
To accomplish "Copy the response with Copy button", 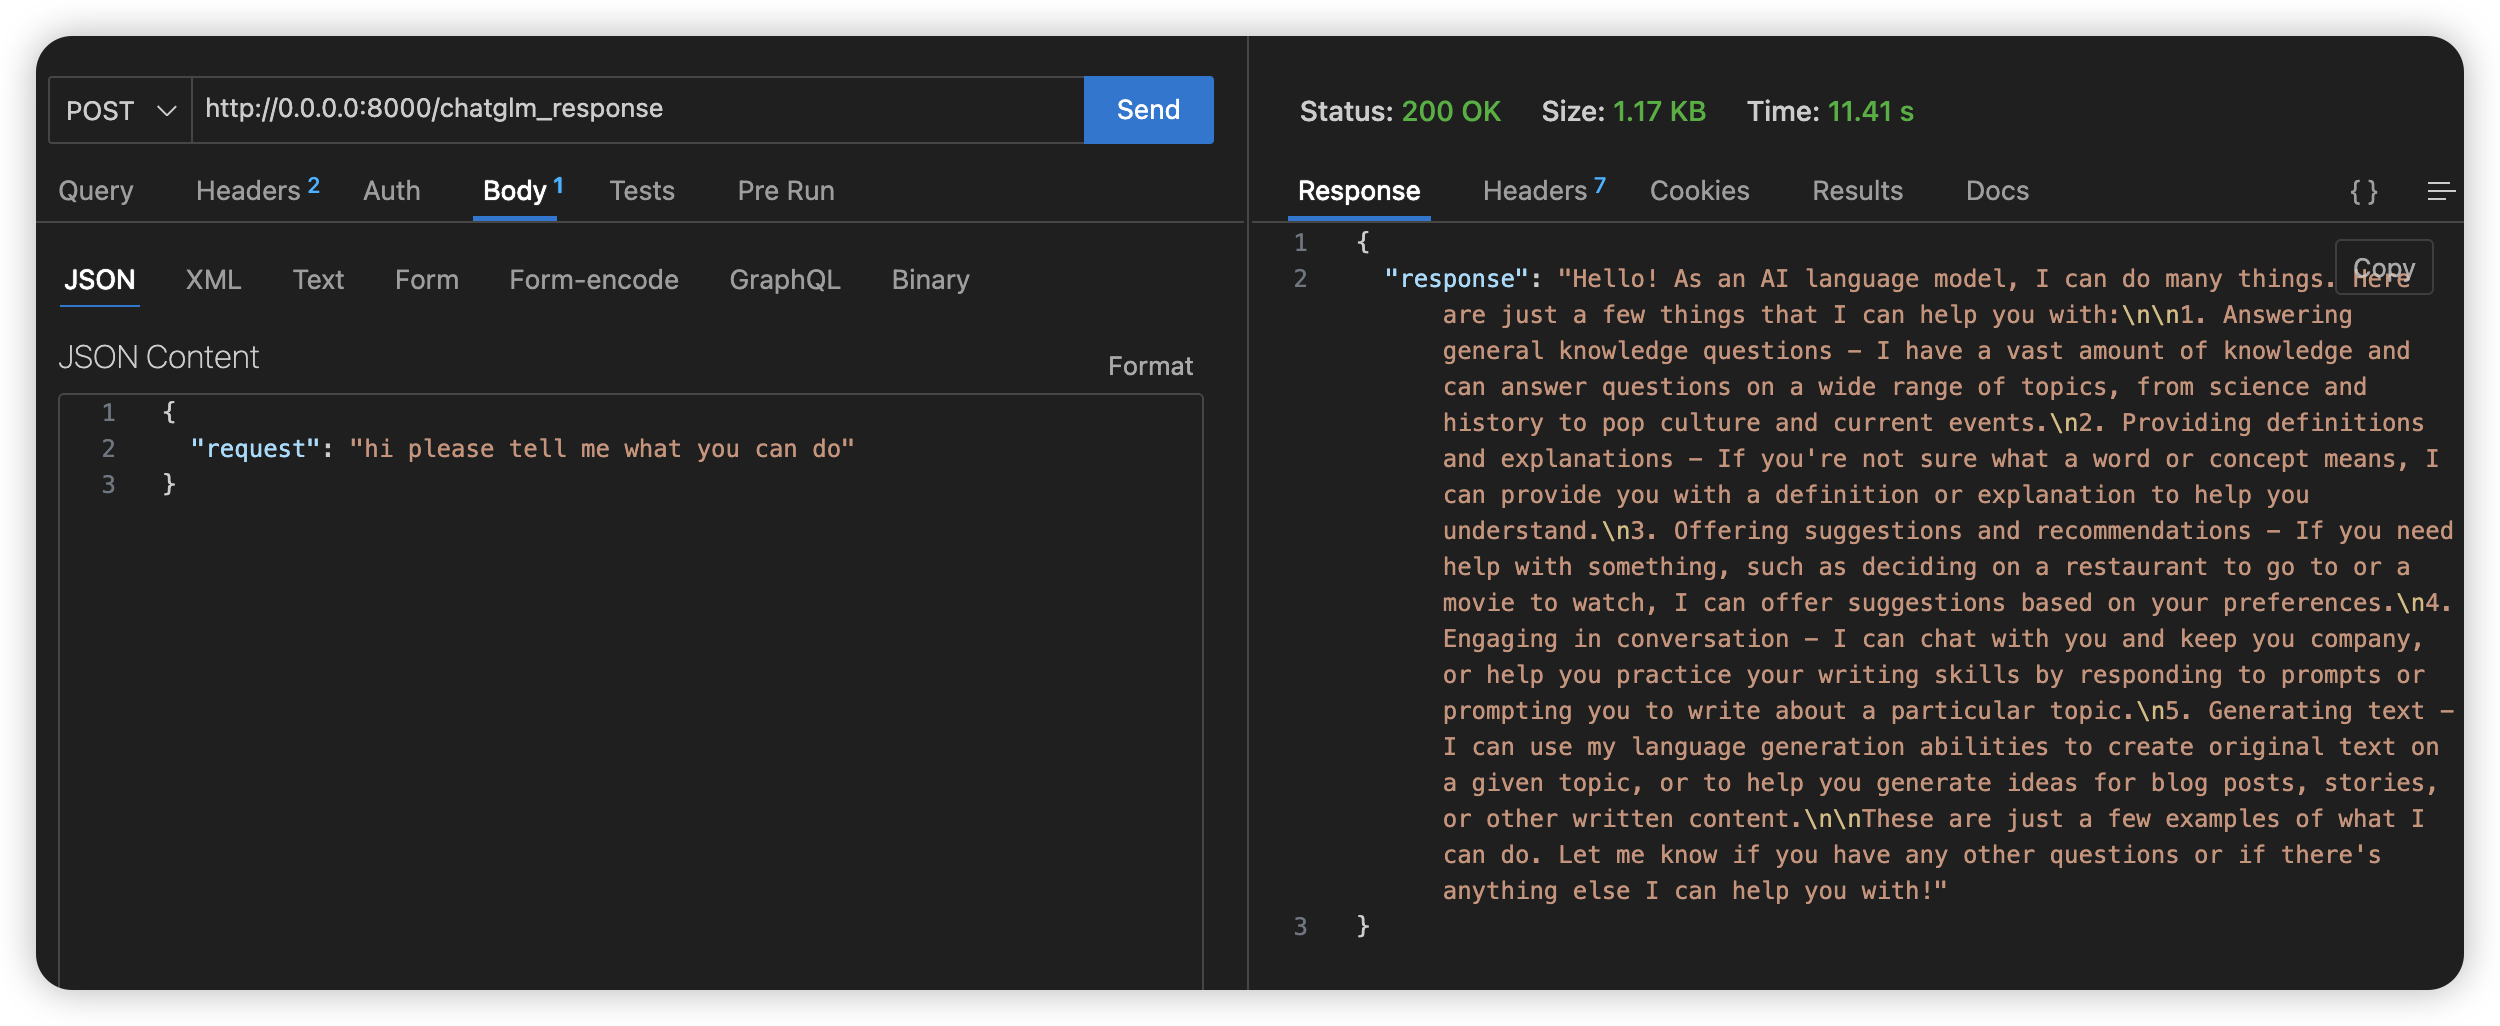I will (2384, 268).
